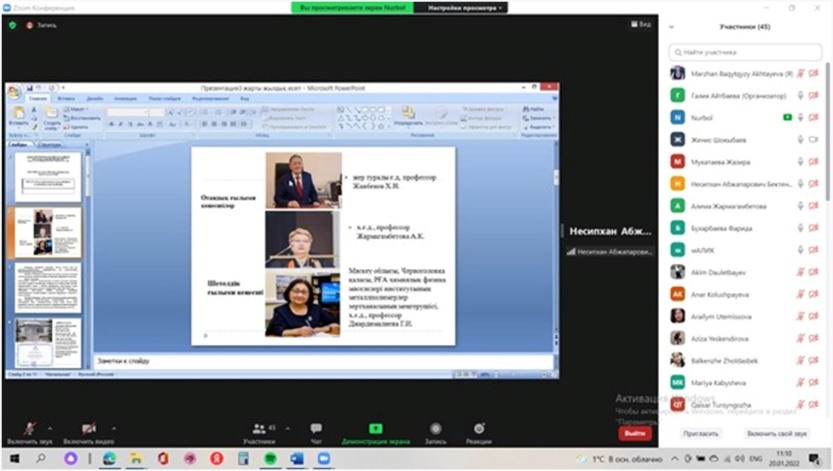833x471 pixels.
Task: Click Пригласить button in participants panel
Action: click(701, 434)
